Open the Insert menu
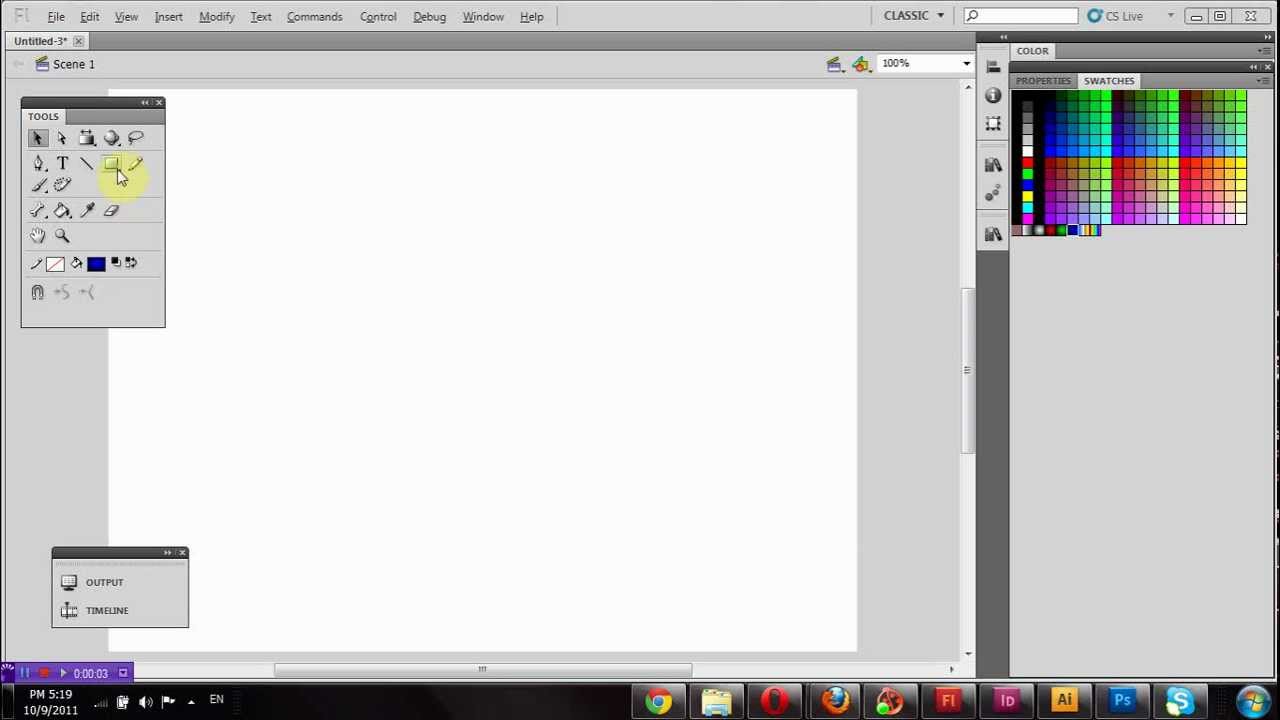Screen dimensions: 1280x720 pyautogui.click(x=168, y=17)
